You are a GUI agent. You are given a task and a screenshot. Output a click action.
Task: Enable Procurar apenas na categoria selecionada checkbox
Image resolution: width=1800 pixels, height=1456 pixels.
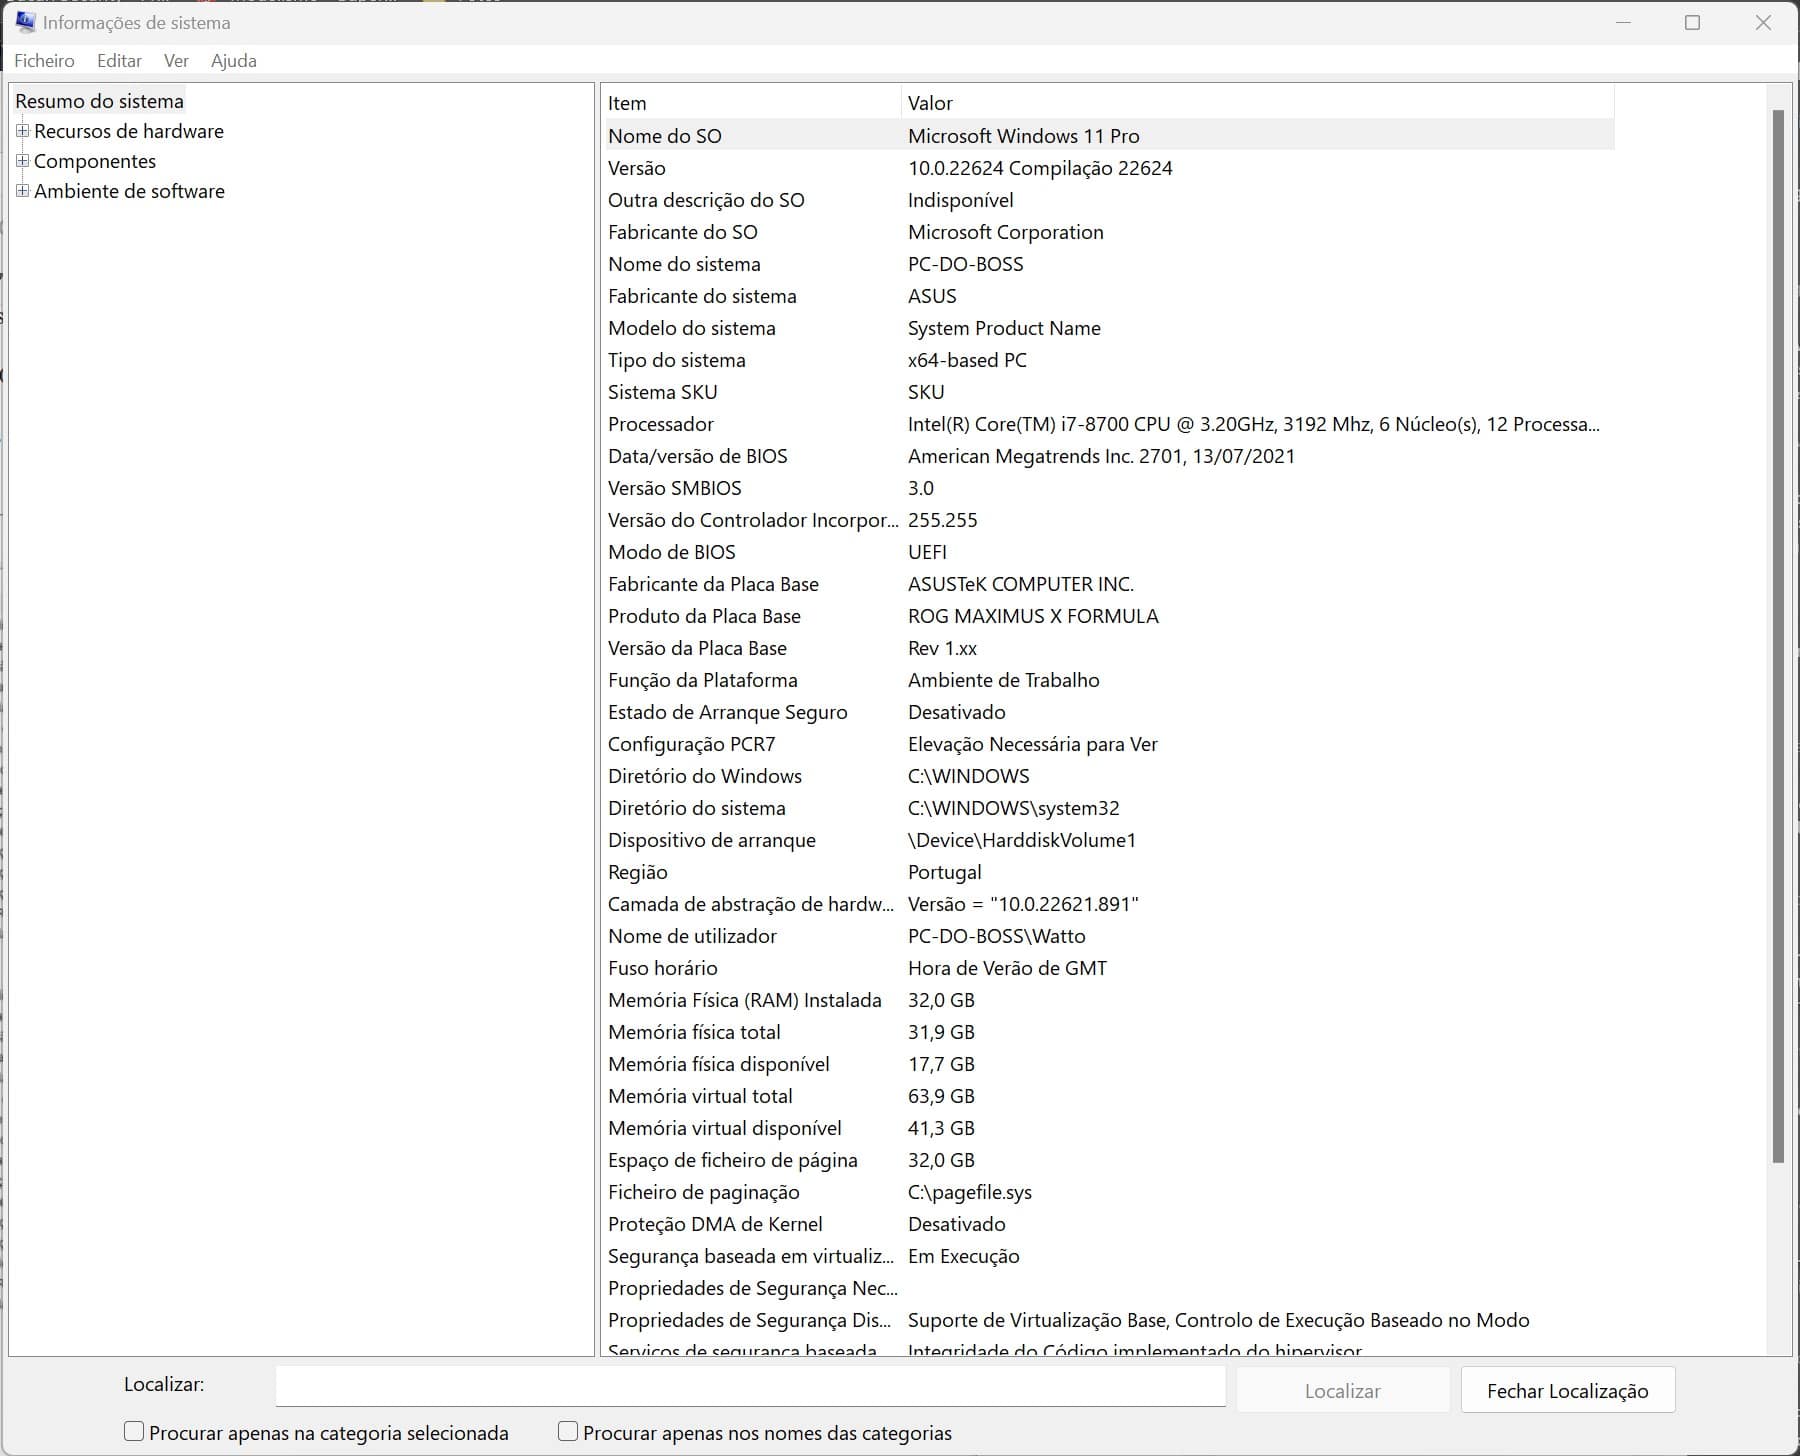point(134,1431)
